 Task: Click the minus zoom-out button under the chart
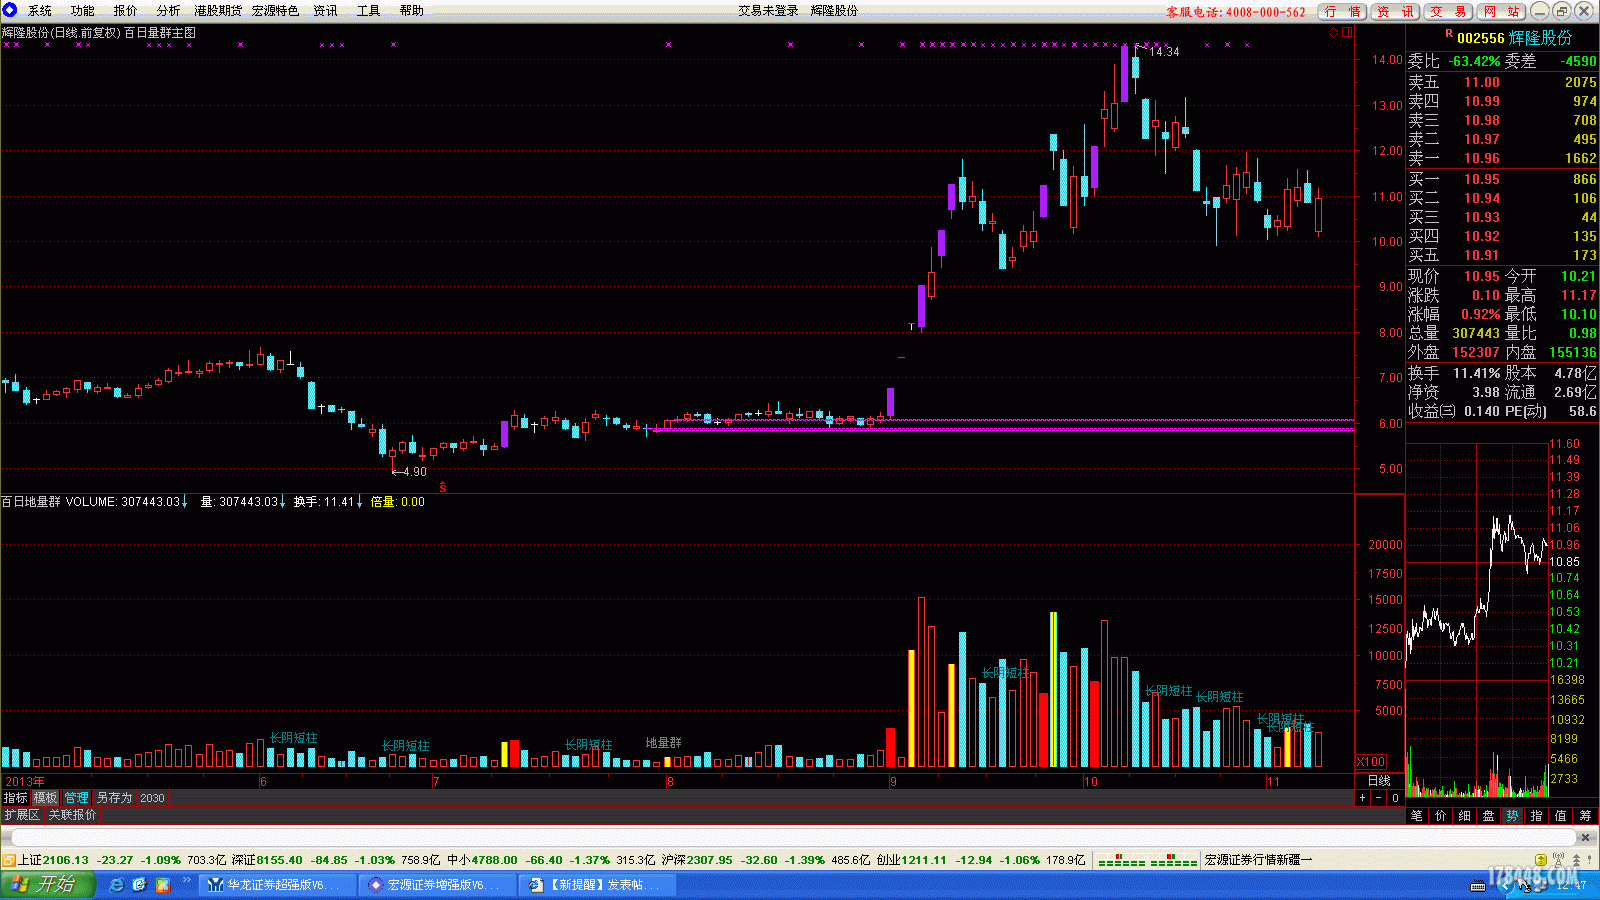[1379, 798]
